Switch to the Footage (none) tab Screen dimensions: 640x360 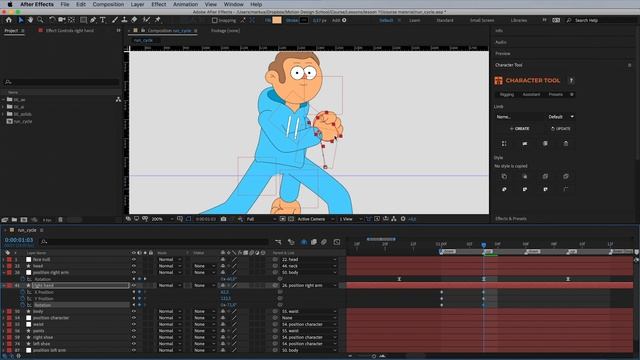(225, 31)
